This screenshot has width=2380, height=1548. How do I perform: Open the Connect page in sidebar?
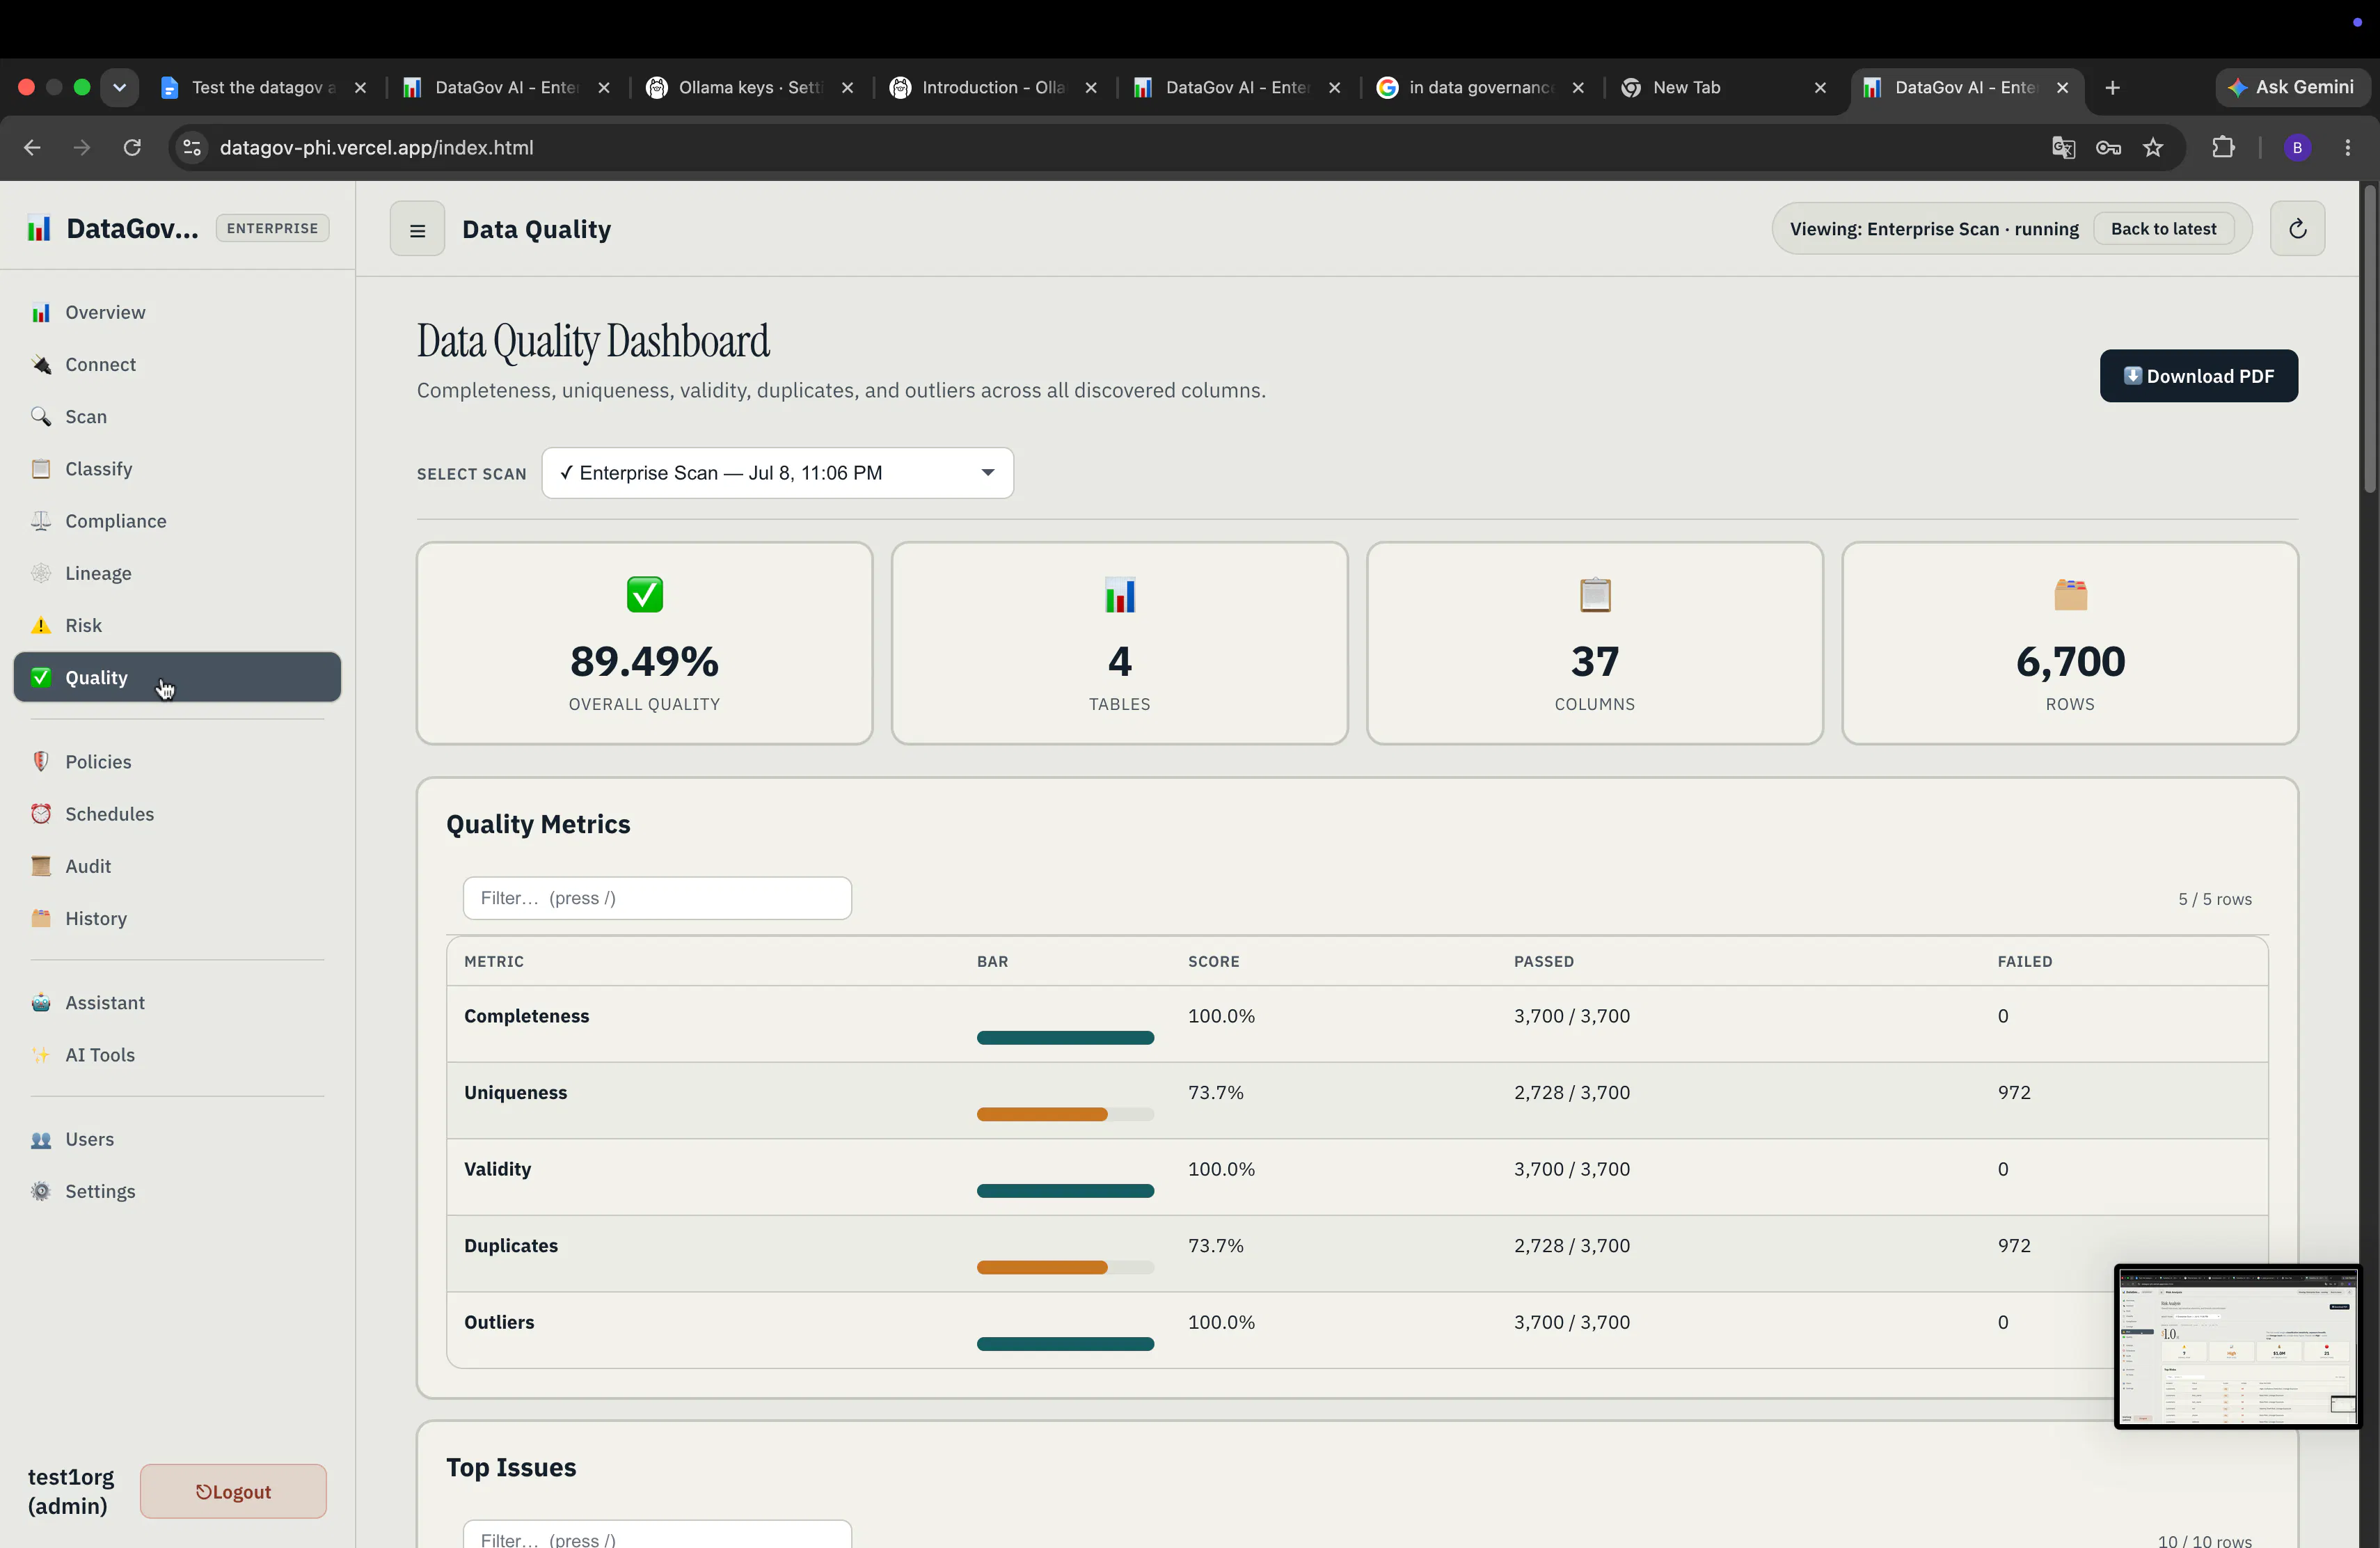[x=177, y=364]
